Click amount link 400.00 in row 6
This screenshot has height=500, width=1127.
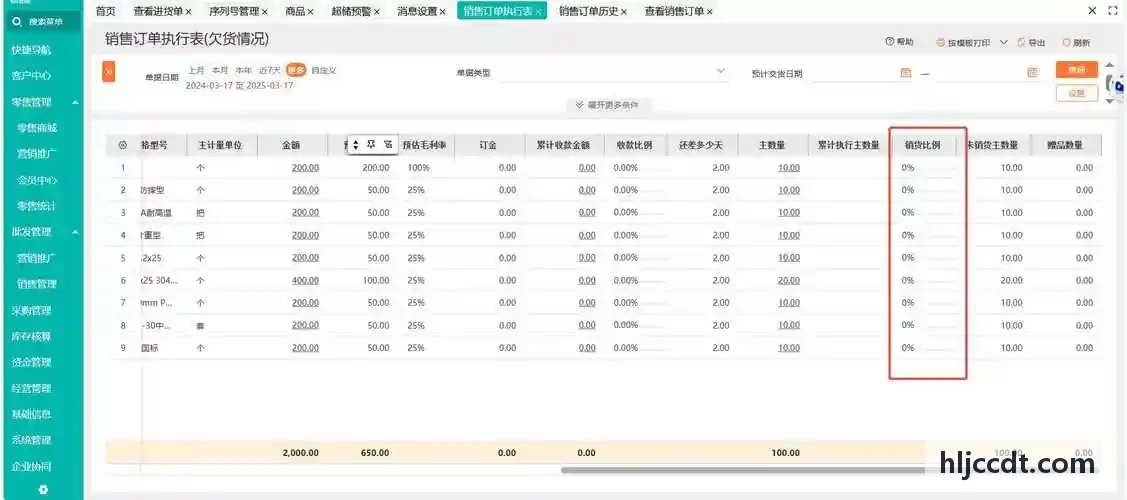point(305,280)
